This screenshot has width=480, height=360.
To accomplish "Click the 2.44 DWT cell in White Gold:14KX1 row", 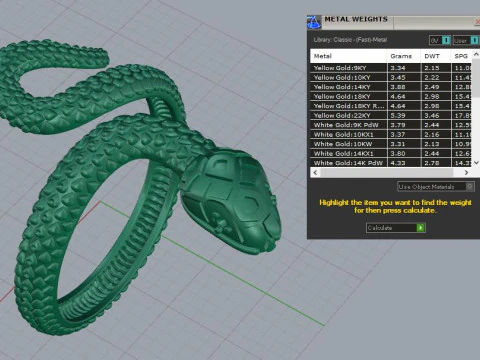I will click(435, 153).
